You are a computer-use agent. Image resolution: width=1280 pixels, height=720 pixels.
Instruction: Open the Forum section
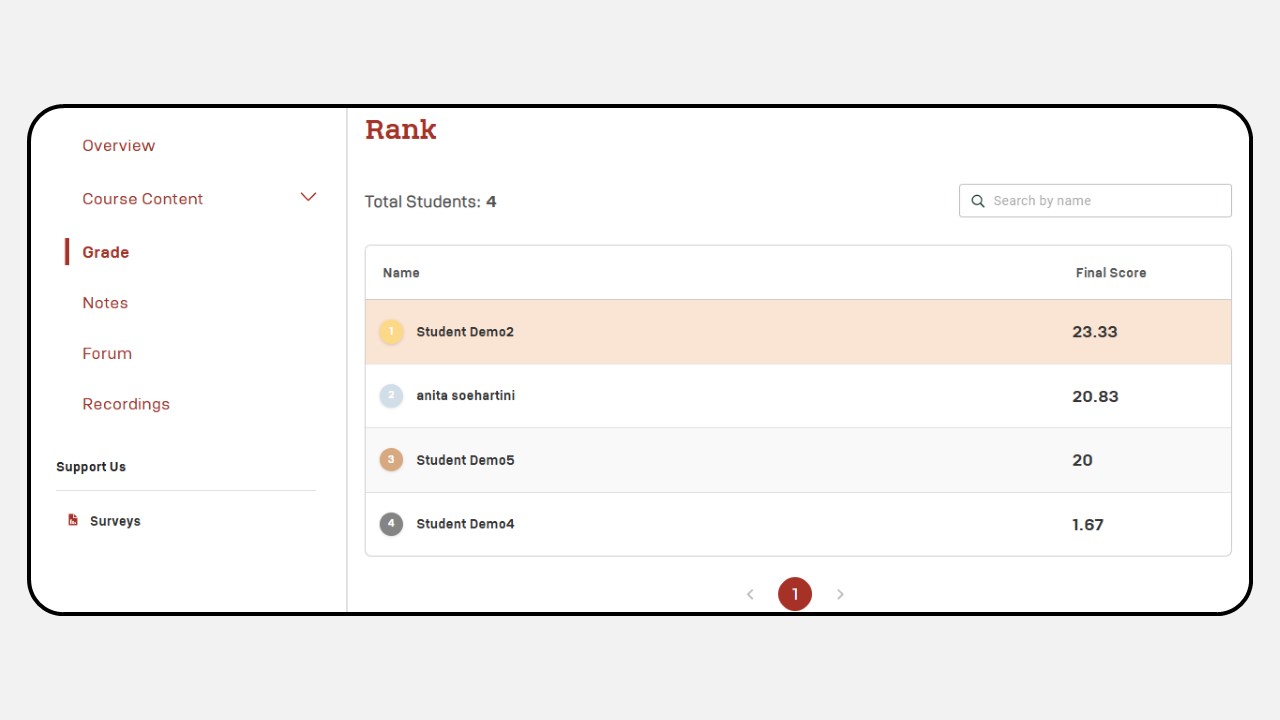(x=107, y=354)
